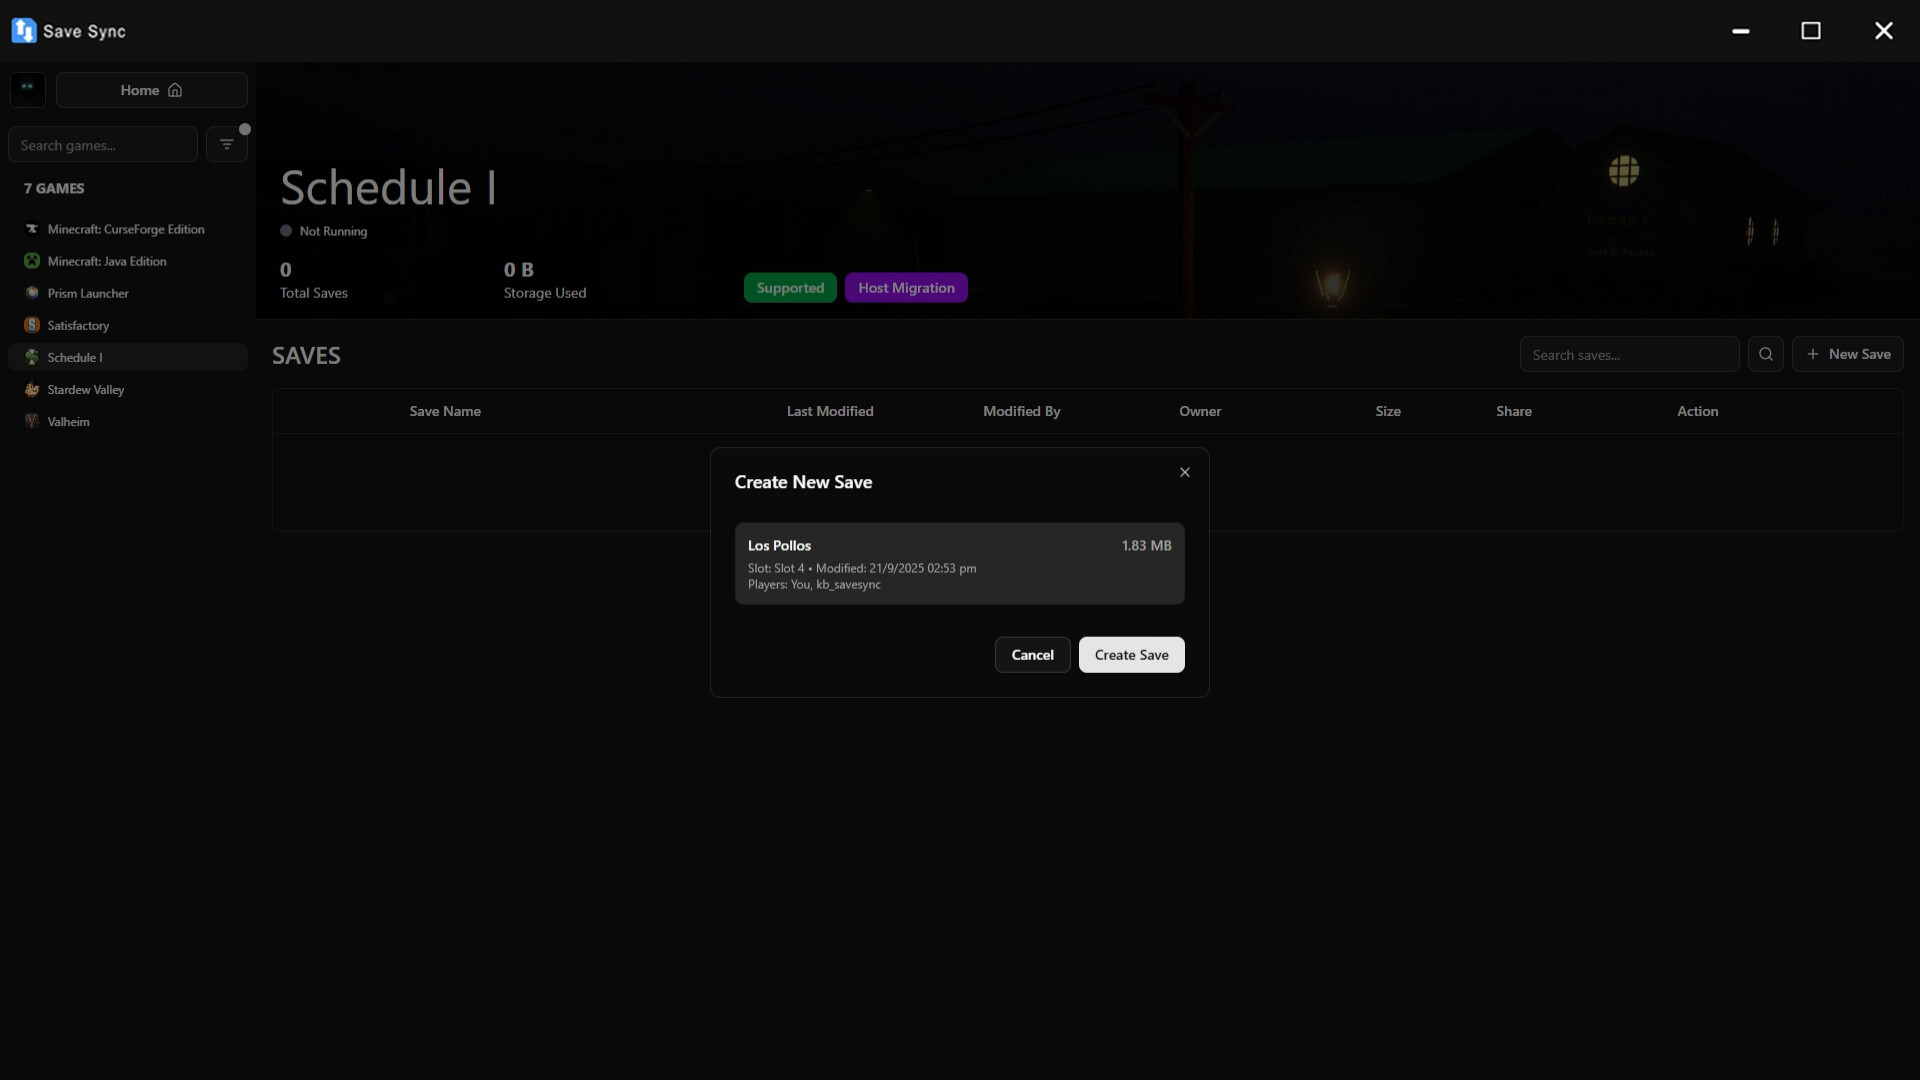Select Stardew Valley from the games list
Screen dimensions: 1920x1080
(86, 389)
